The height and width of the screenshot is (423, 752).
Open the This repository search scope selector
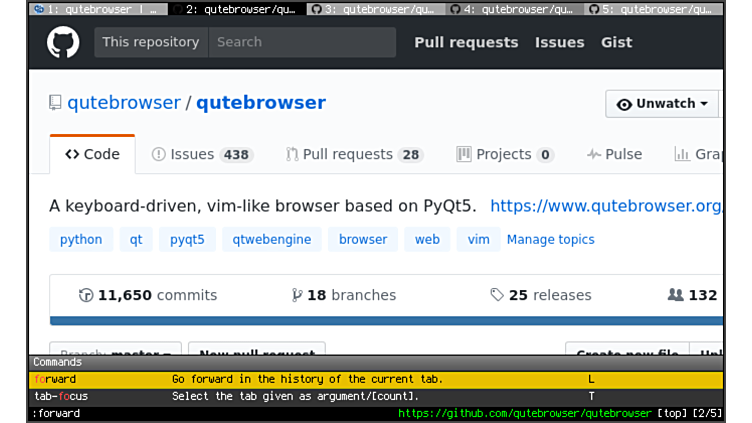pos(151,42)
